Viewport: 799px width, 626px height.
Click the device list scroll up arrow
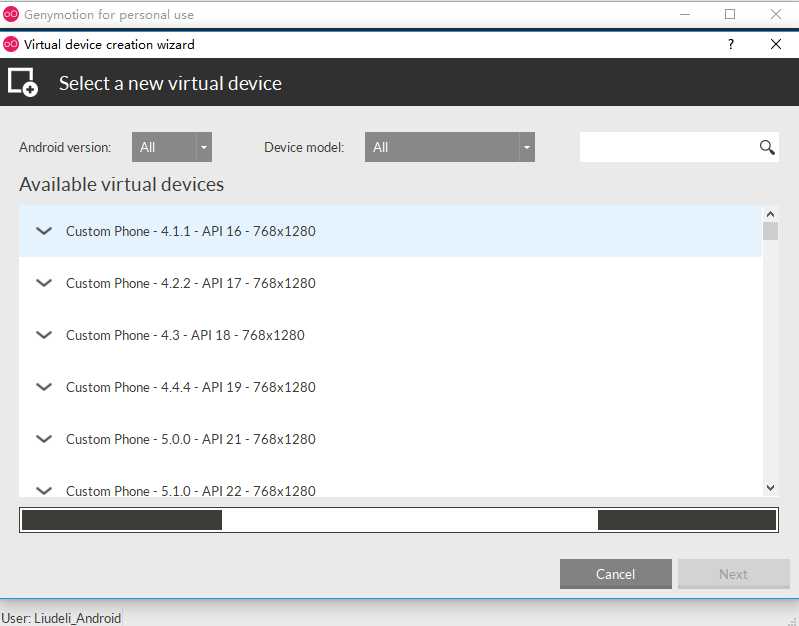[x=770, y=214]
